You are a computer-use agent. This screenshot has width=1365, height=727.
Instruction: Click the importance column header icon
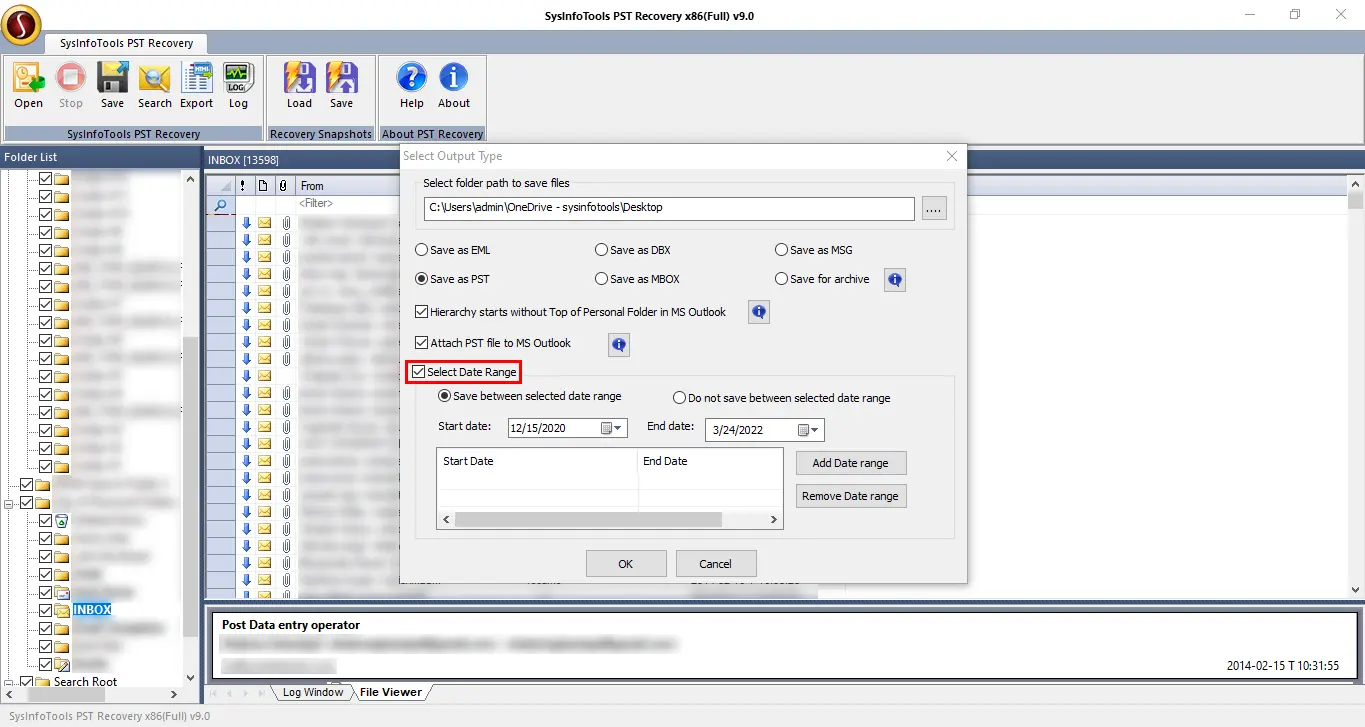pos(243,186)
